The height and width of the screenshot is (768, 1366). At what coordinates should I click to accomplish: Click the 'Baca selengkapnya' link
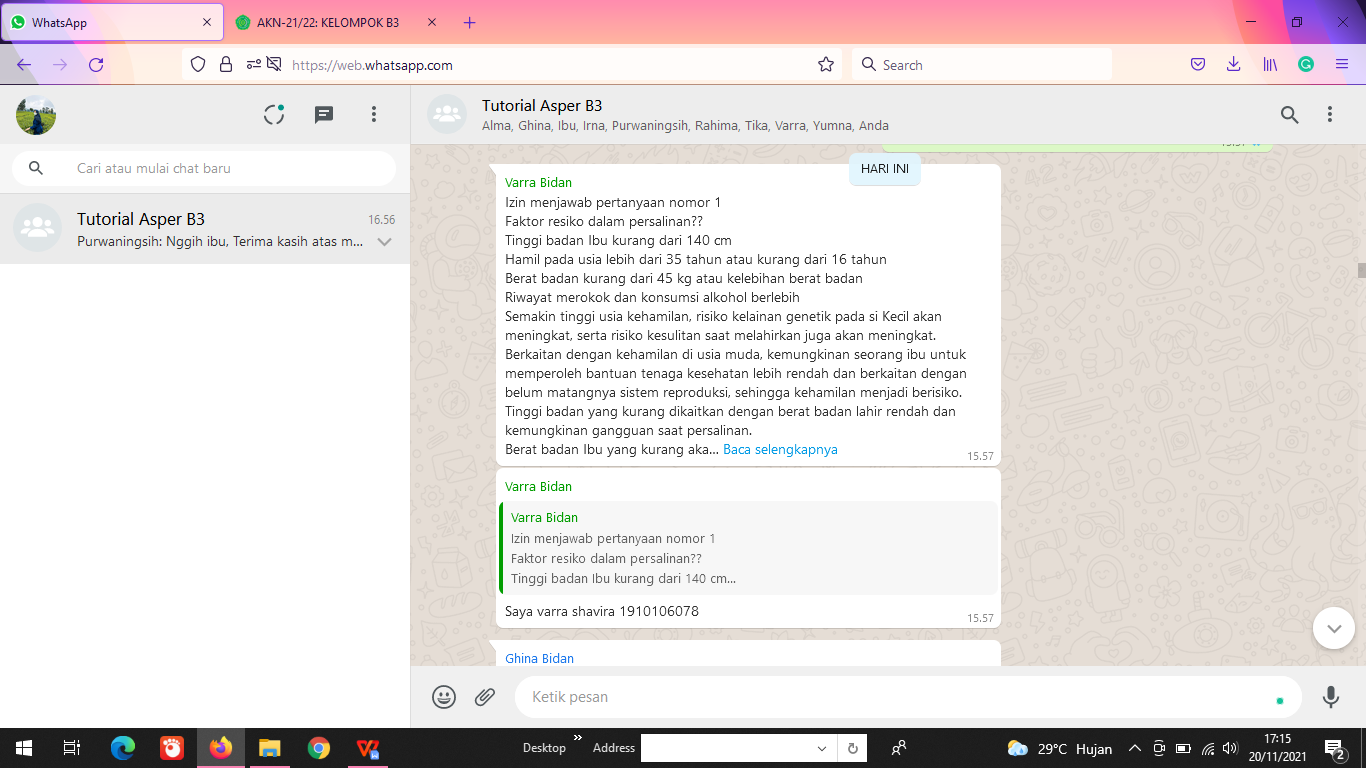(780, 450)
